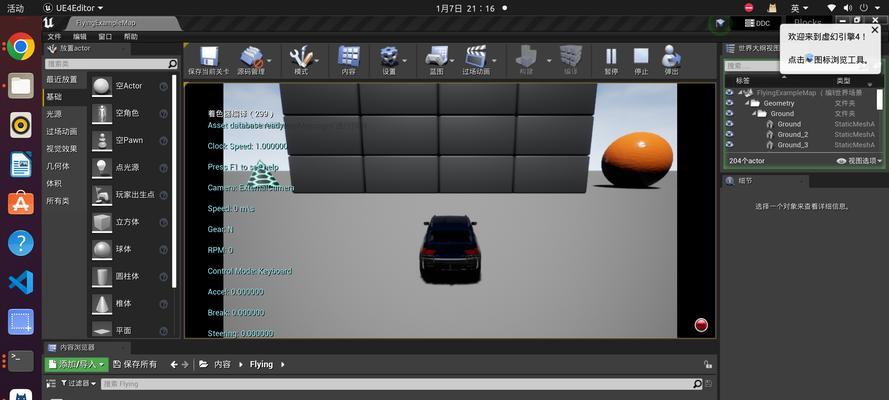Select the Visual Effects (视觉效果) category
Image resolution: width=889 pixels, height=400 pixels.
[61, 148]
